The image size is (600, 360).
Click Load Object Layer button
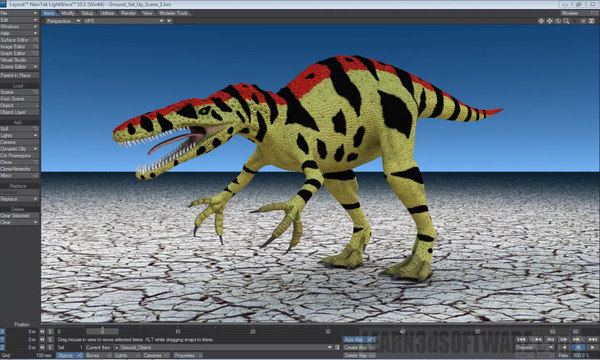tap(19, 112)
